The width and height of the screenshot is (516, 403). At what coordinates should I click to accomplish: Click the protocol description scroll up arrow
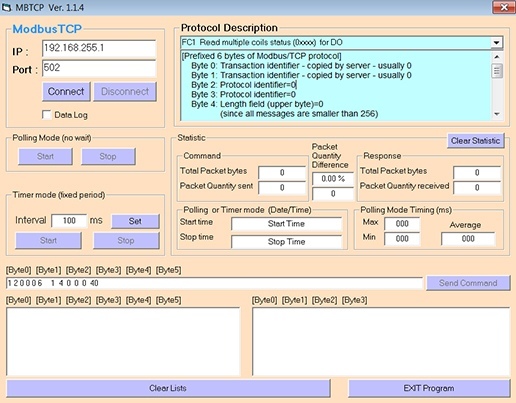pos(497,57)
